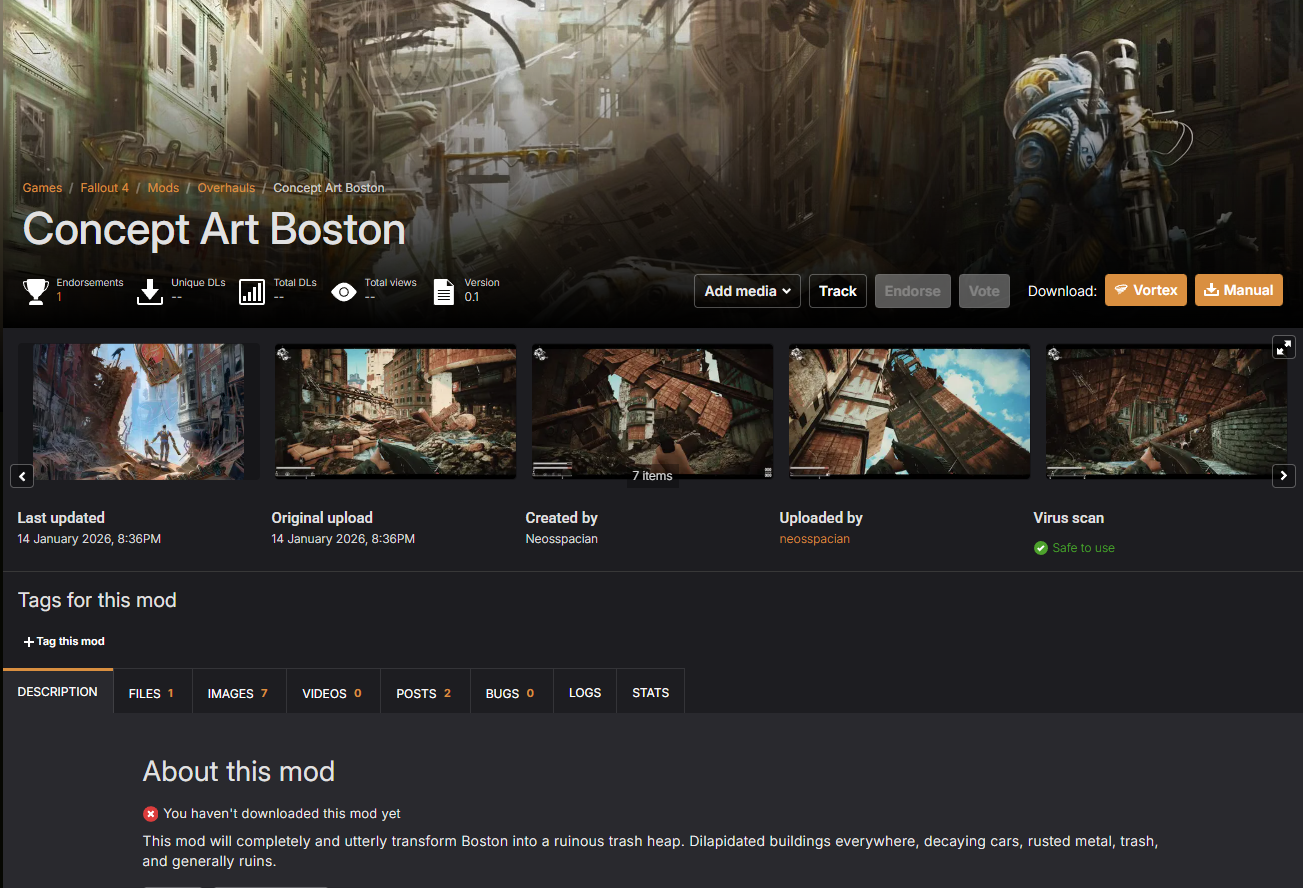The image size is (1303, 888).
Task: Click the greyed-out Endorse button
Action: (913, 291)
